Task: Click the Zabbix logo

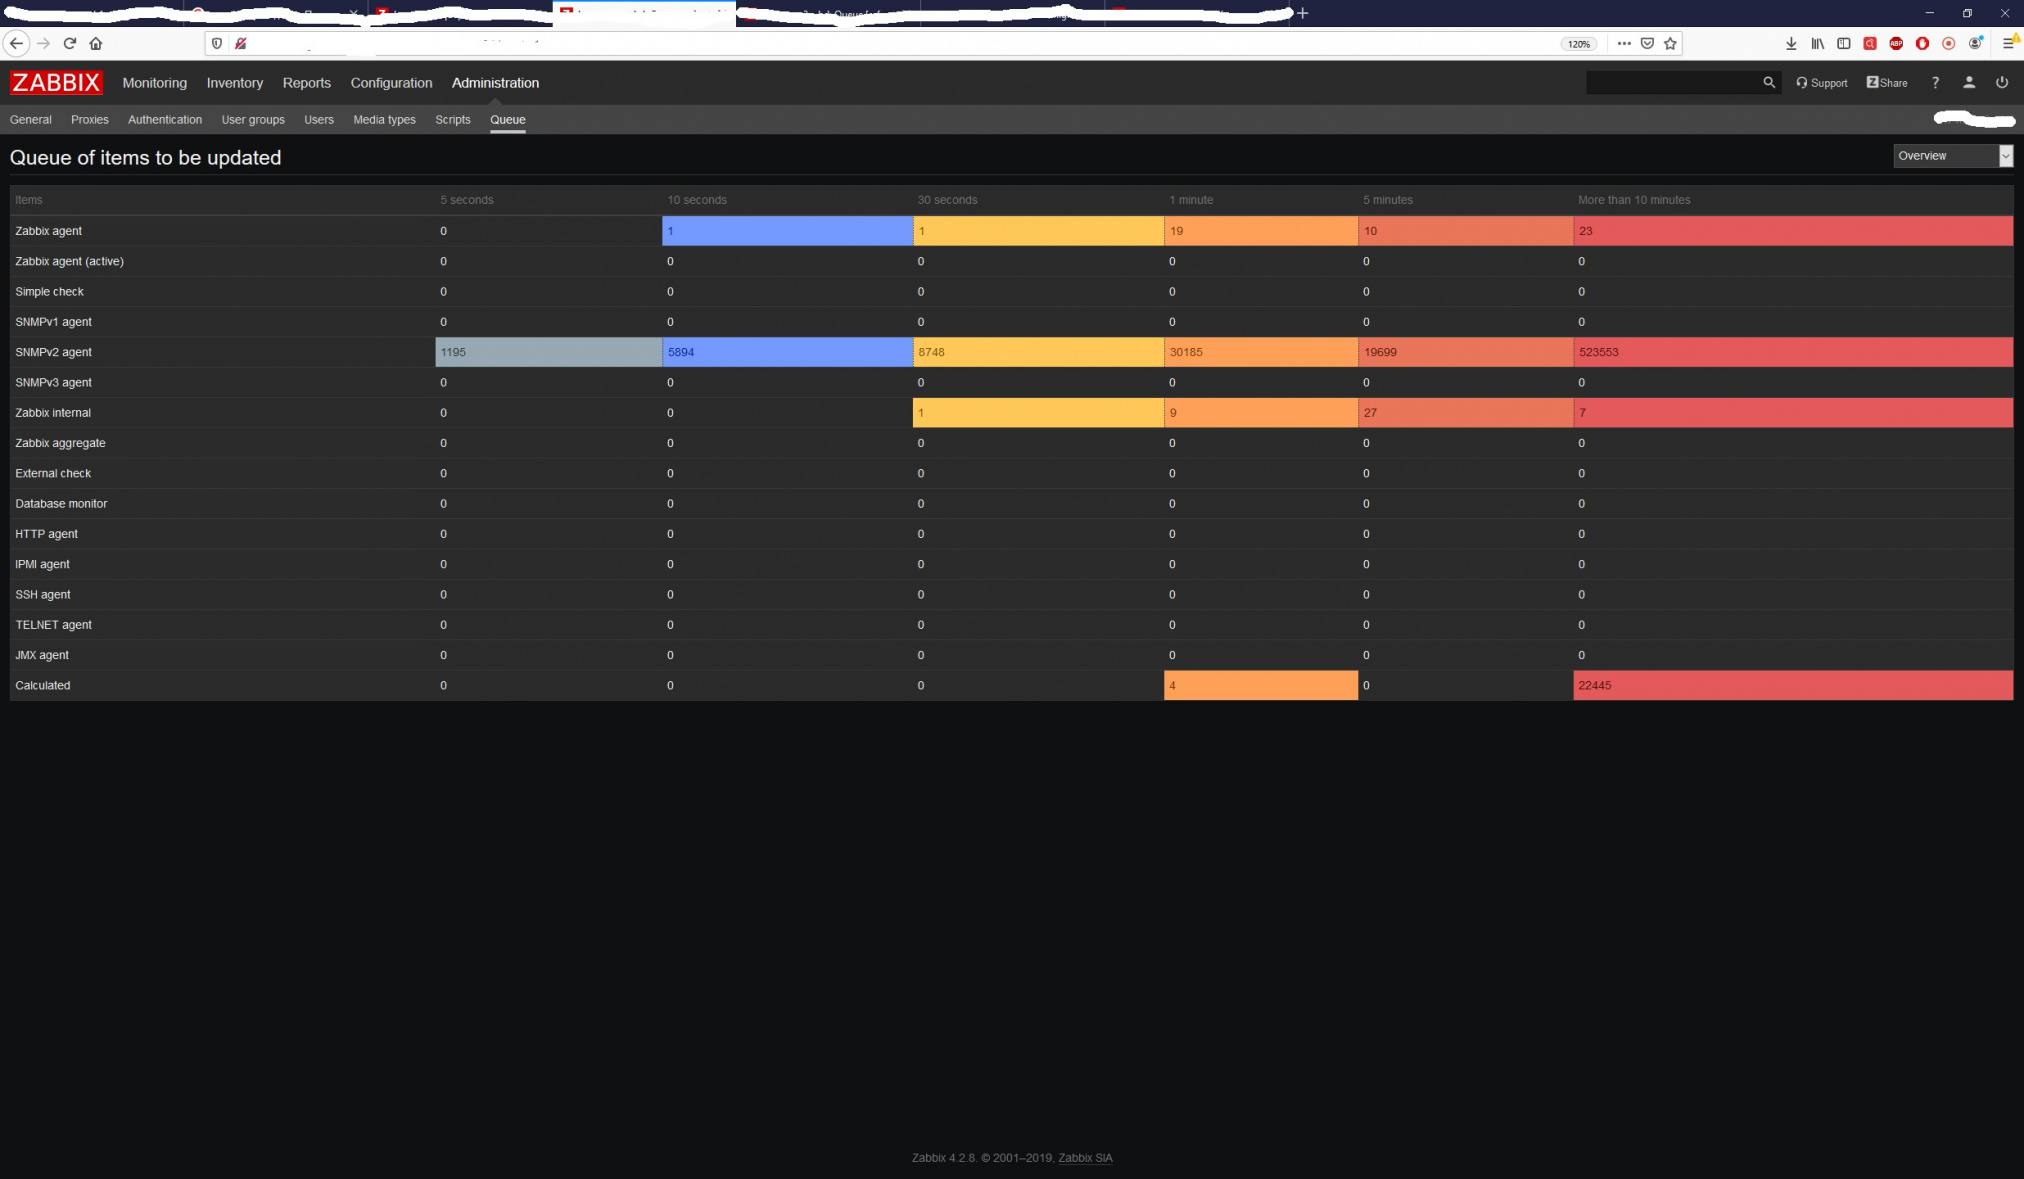Action: pos(56,83)
